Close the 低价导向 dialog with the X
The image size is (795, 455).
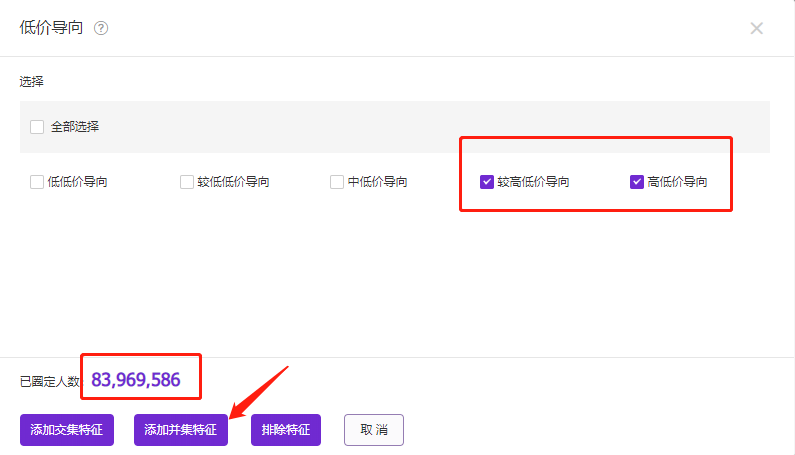tap(756, 28)
